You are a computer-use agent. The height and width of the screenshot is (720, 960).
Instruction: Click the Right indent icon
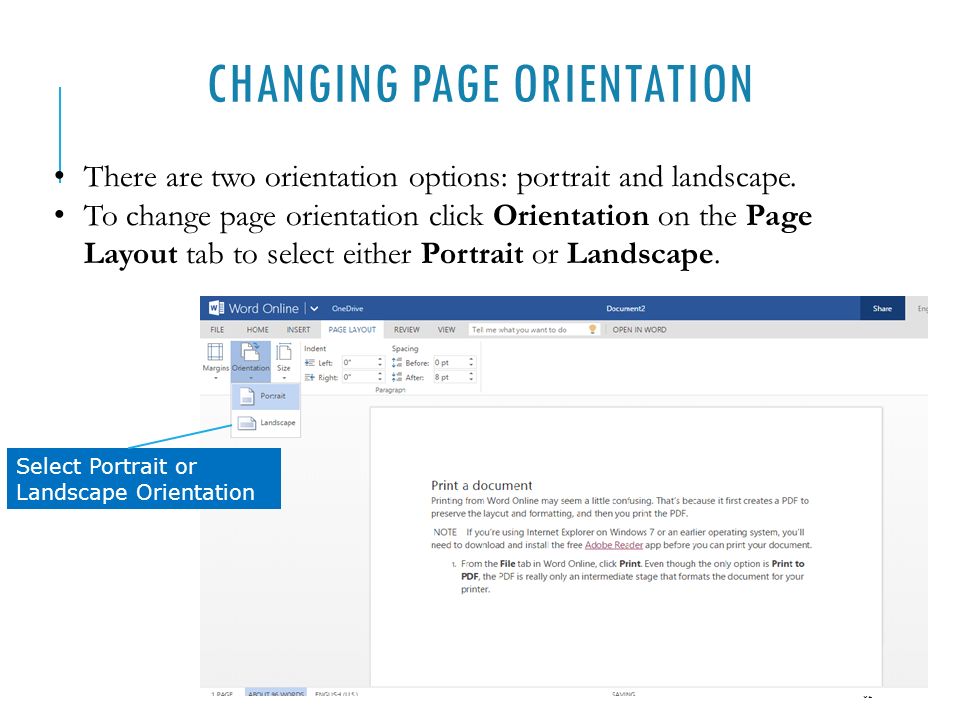pyautogui.click(x=310, y=377)
